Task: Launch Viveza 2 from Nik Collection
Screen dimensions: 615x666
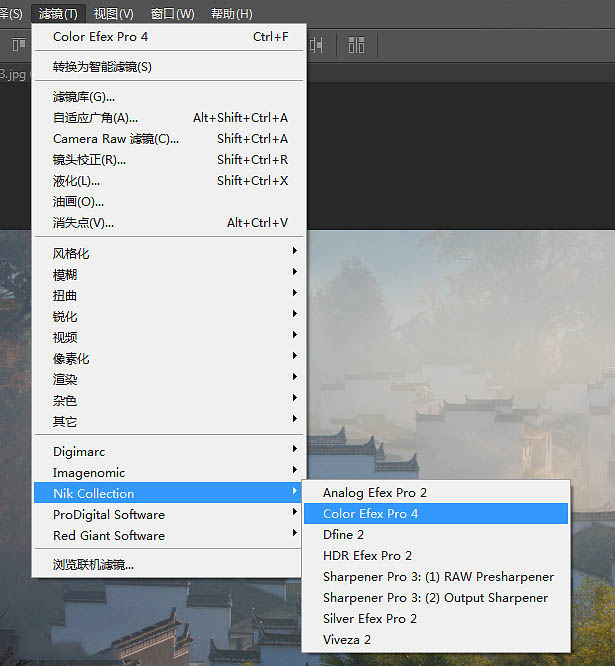Action: click(347, 639)
